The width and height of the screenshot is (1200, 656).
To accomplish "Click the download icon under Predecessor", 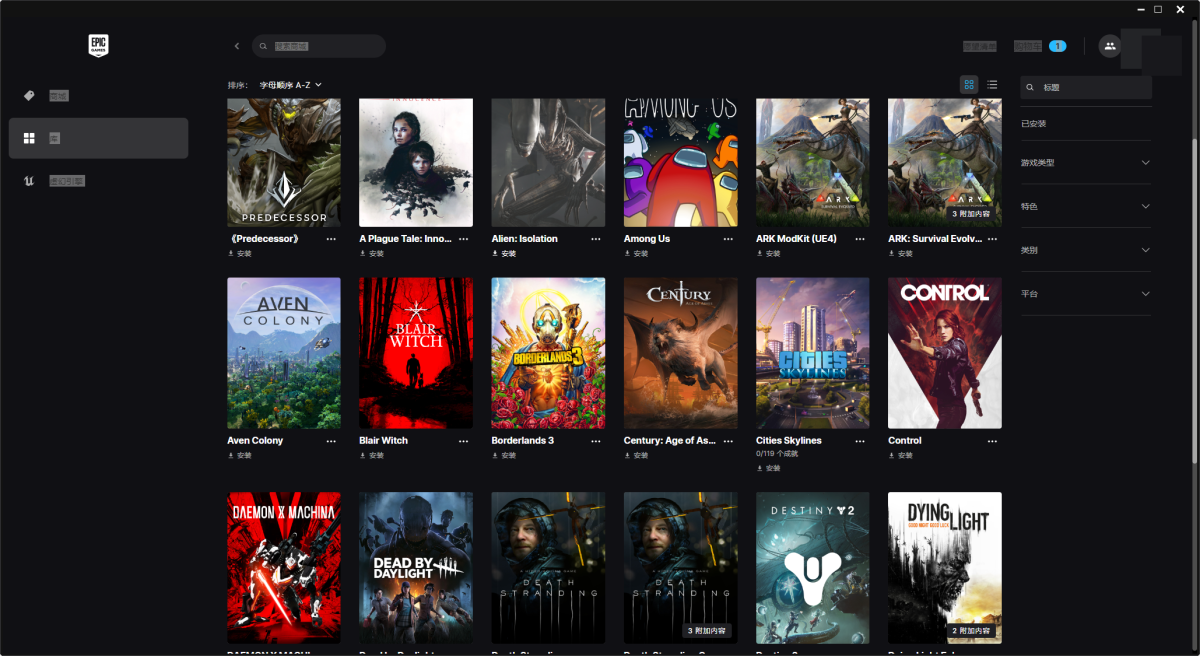I will [x=231, y=254].
